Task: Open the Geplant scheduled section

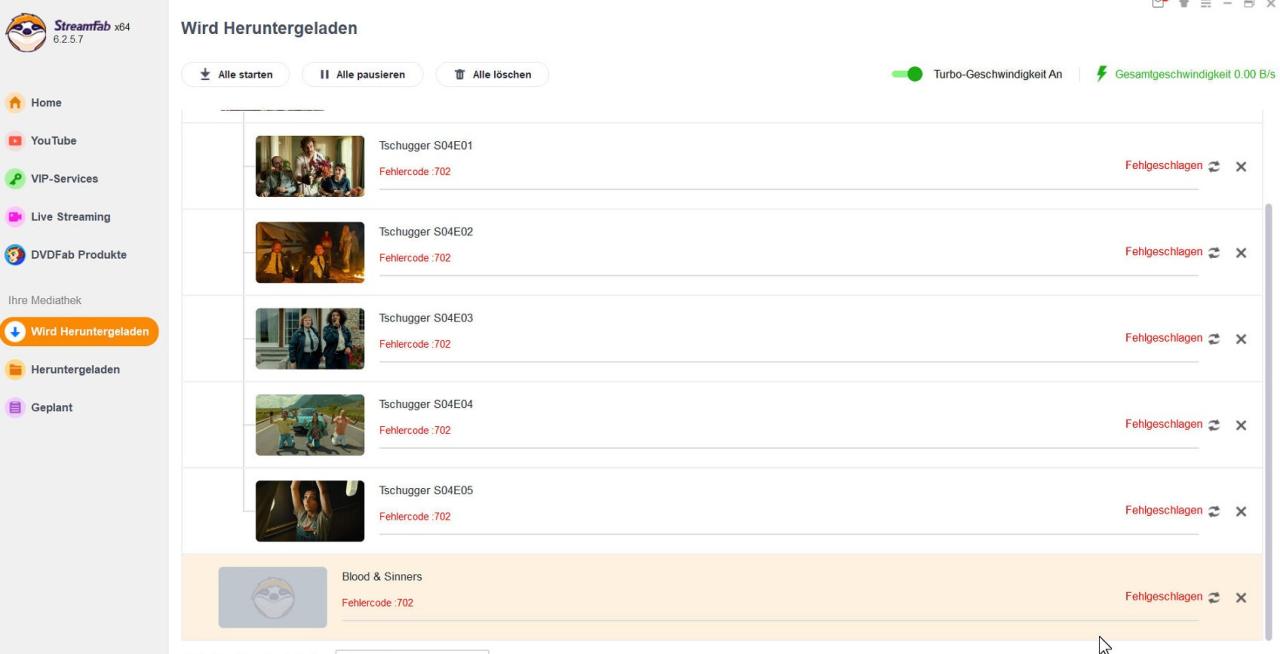Action: click(51, 408)
